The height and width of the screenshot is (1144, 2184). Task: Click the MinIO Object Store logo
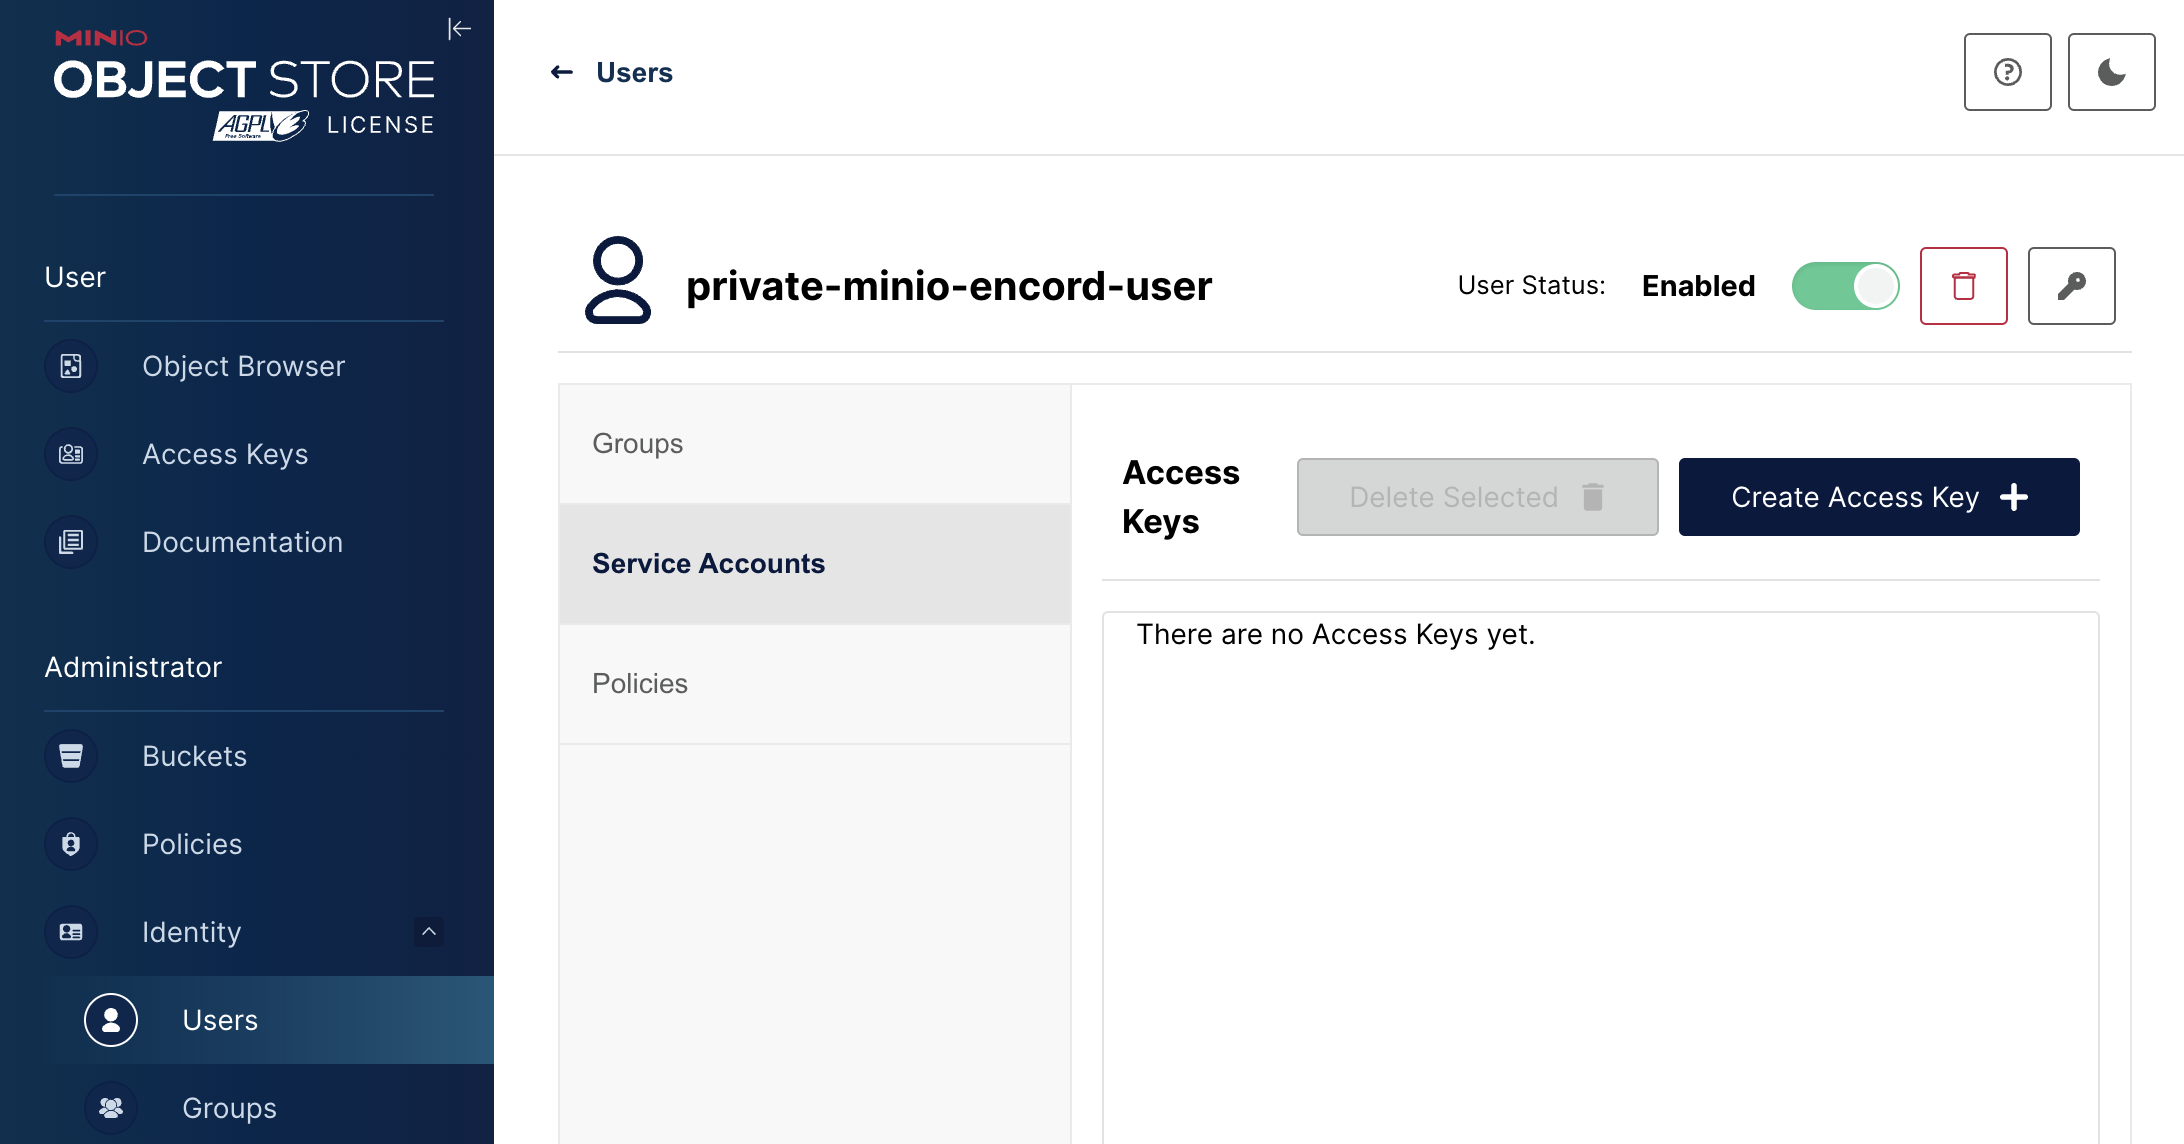coord(244,85)
